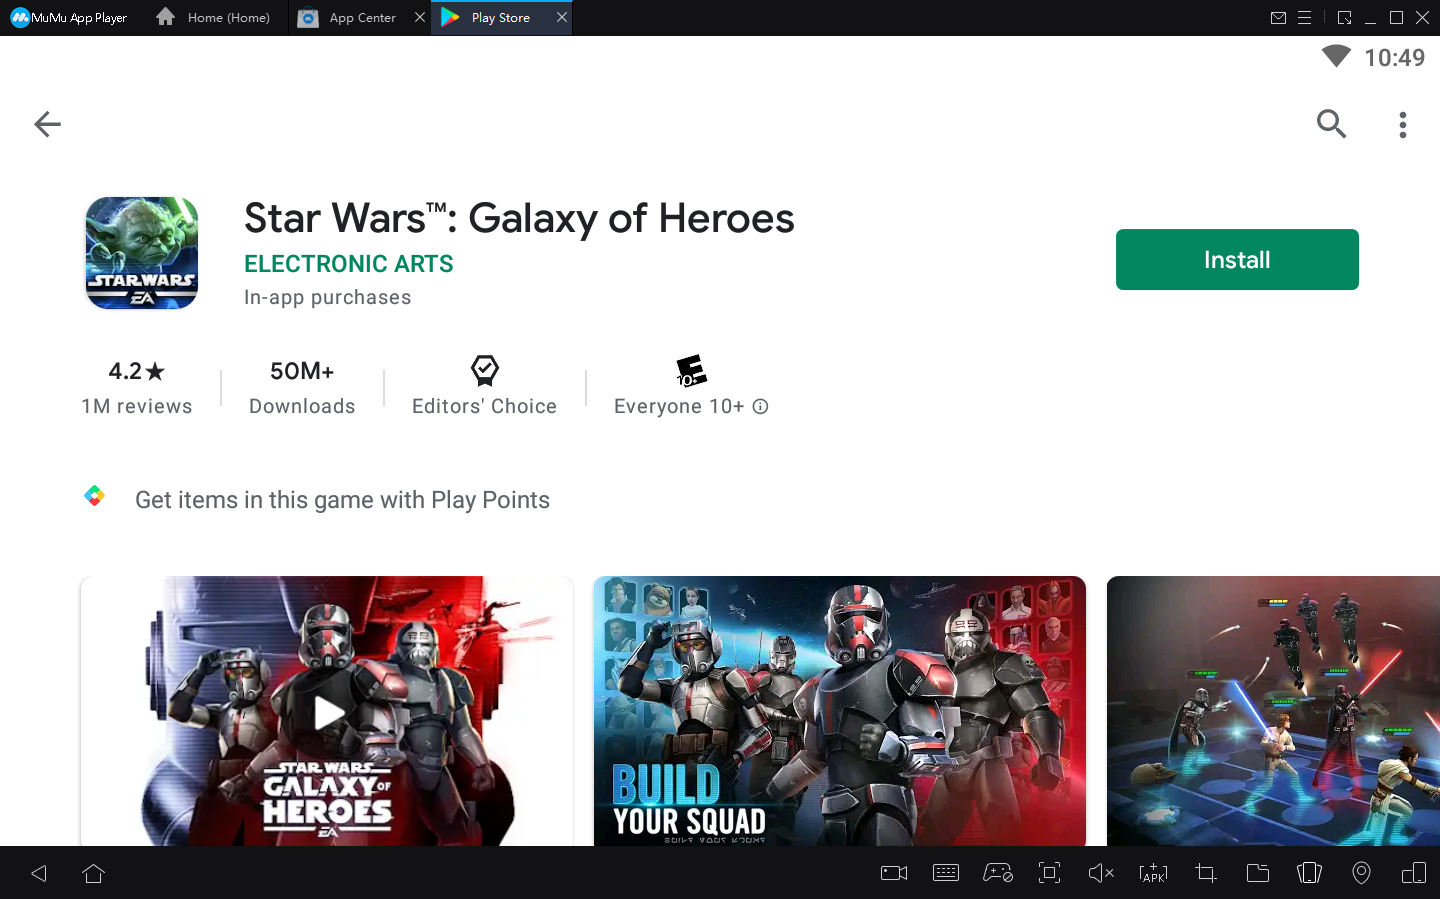Screen dimensions: 1440x899
Task: Open the MuMu hamburger menu
Action: pos(1305,18)
